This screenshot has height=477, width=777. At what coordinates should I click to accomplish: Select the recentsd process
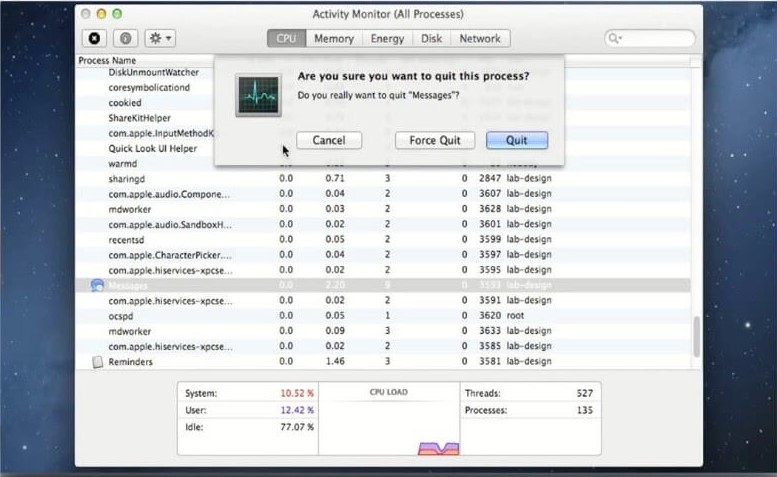coord(126,240)
